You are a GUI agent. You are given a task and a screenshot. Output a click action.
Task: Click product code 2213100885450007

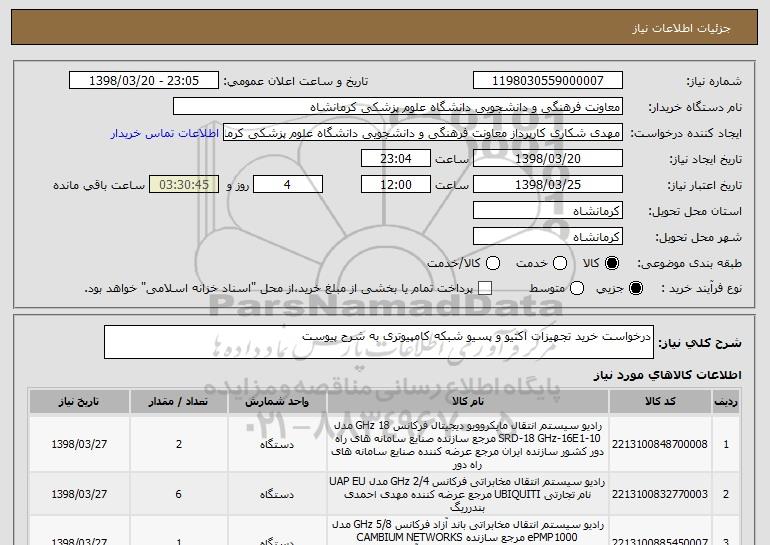pyautogui.click(x=660, y=542)
